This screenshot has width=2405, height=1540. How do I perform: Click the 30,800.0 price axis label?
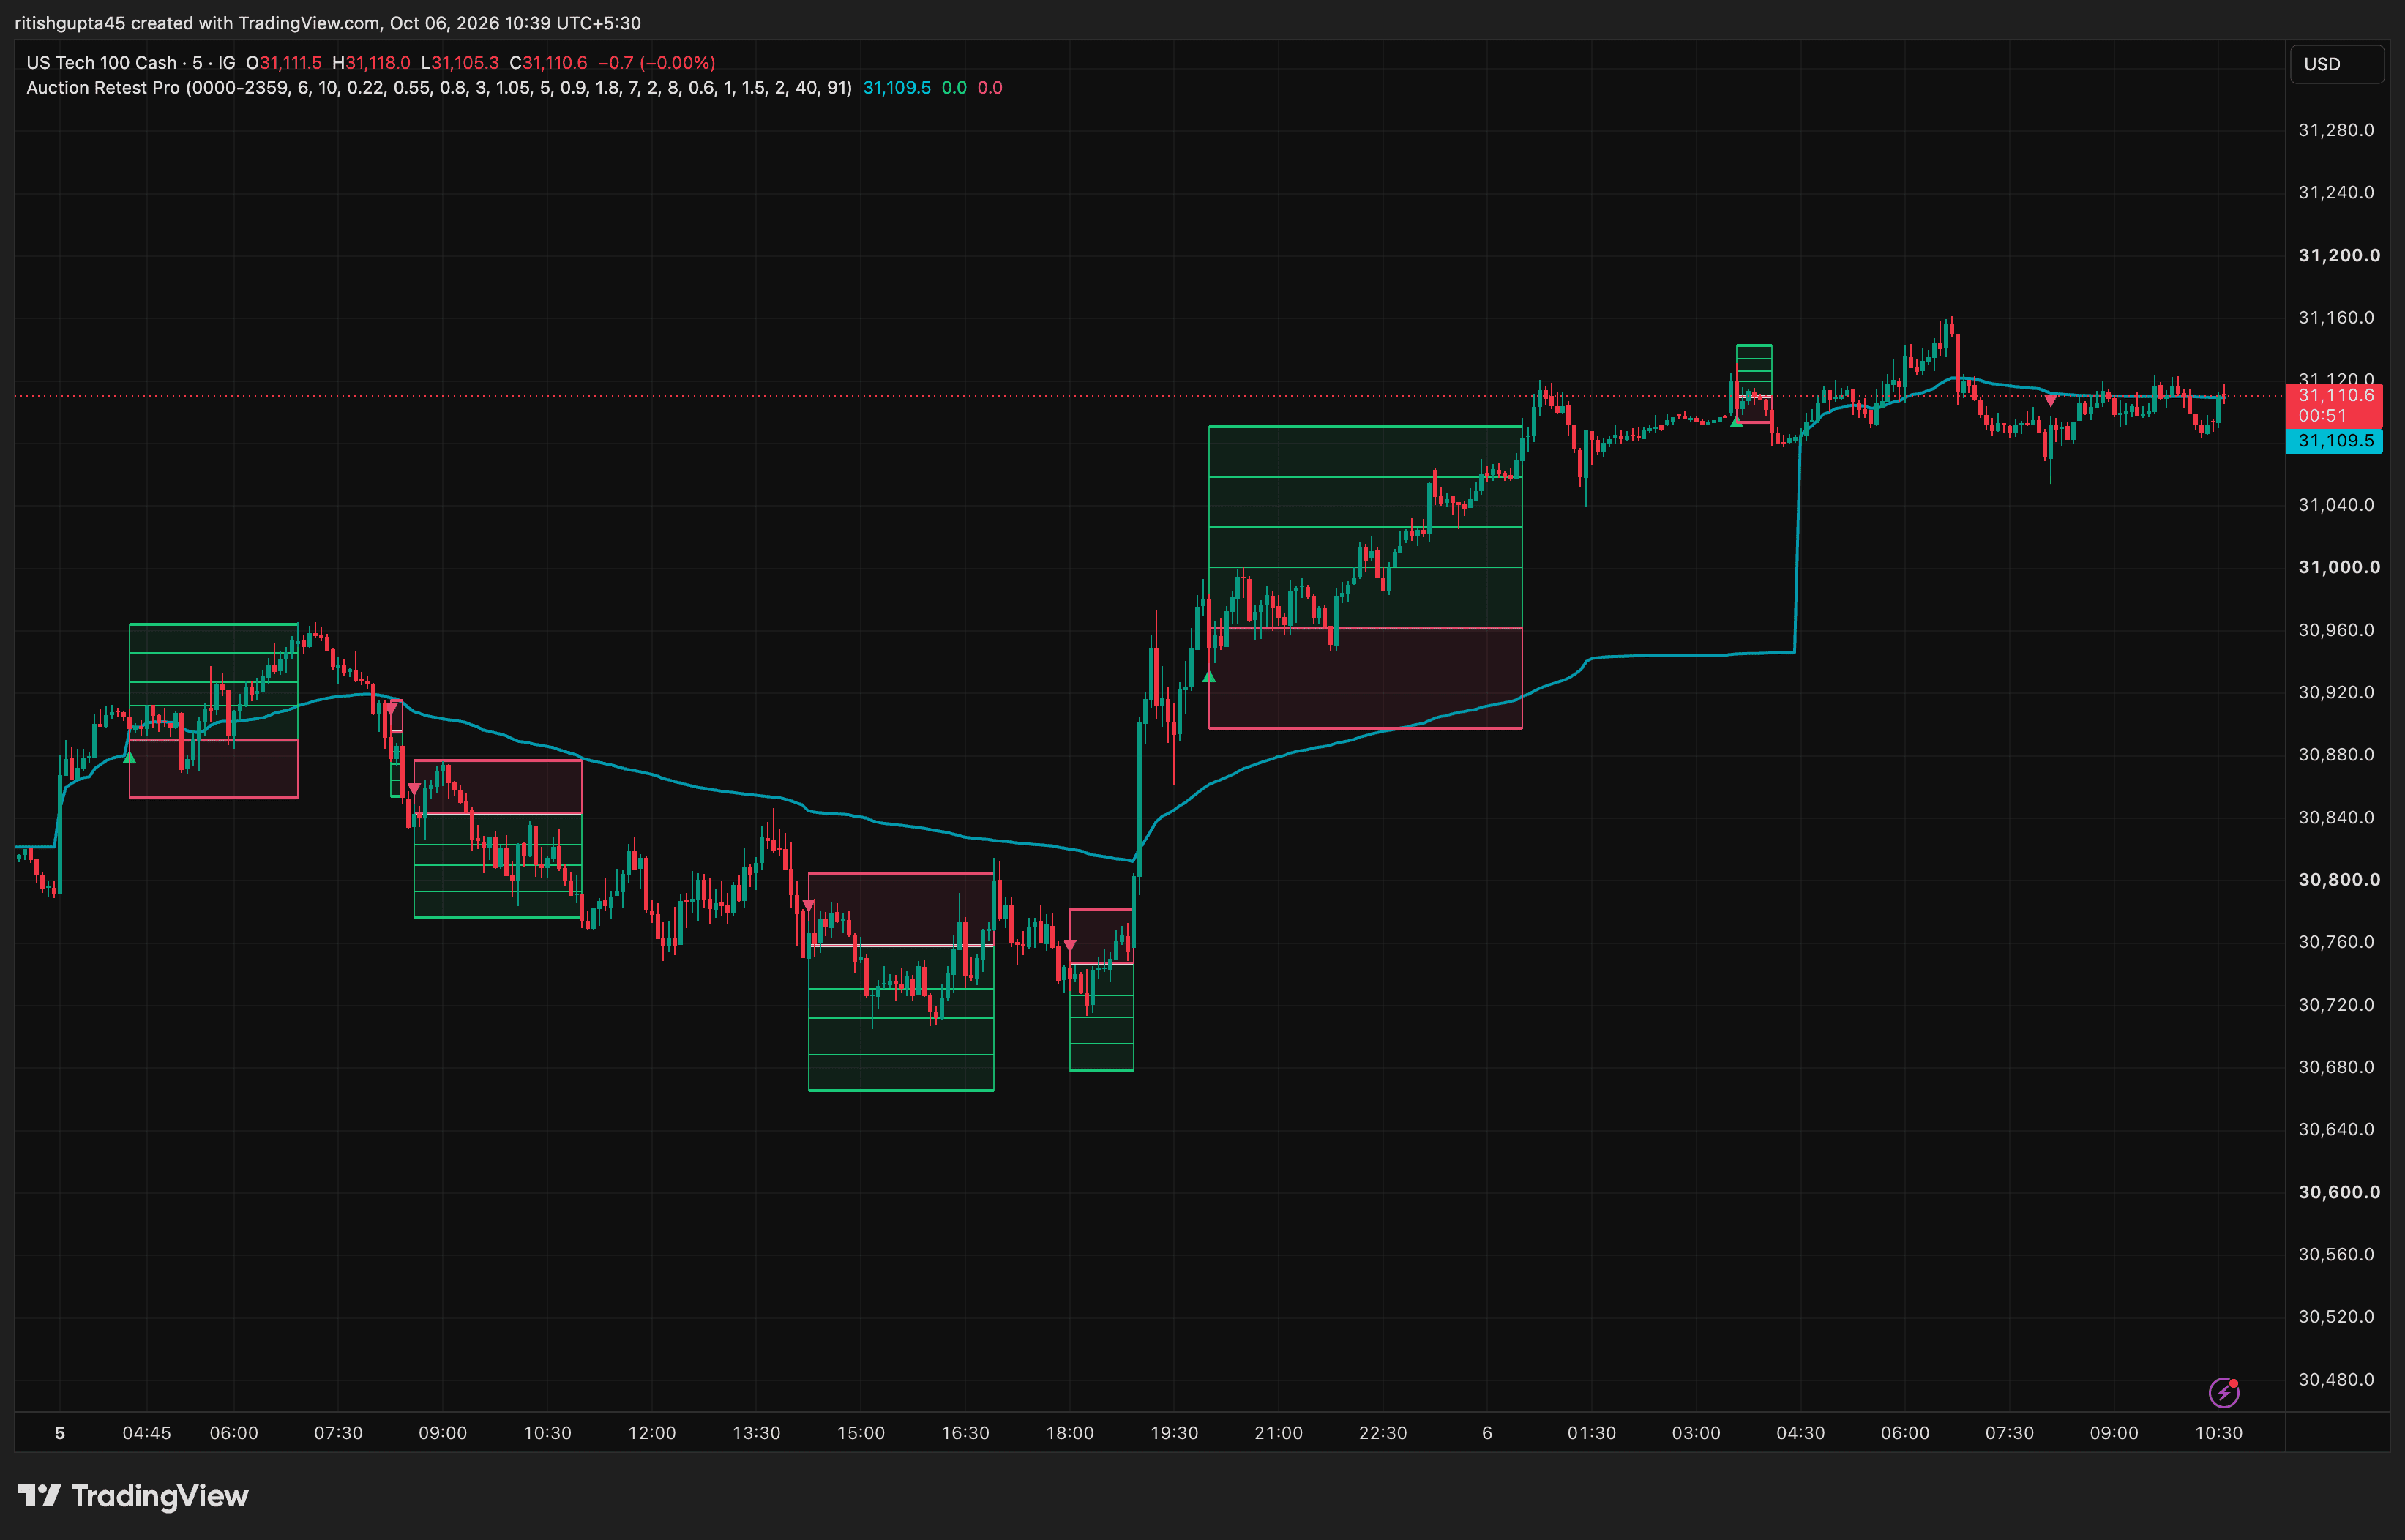pyautogui.click(x=2339, y=880)
